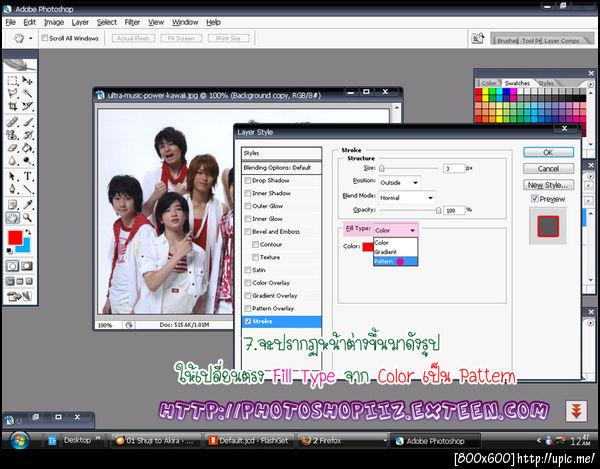Select the Hand tool in toolbox

(12, 218)
